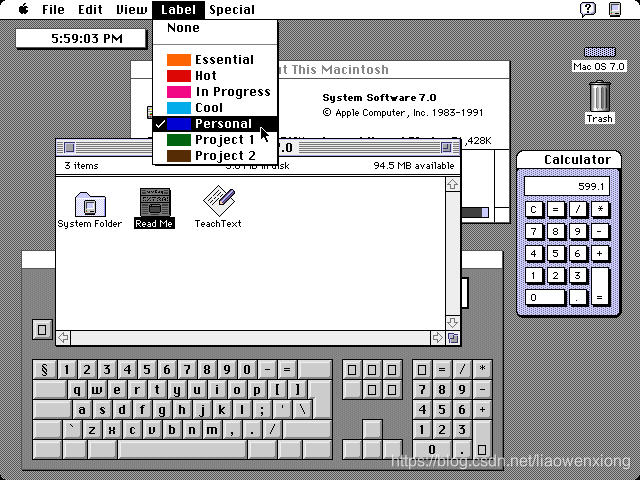640x480 pixels.
Task: Click the System Software 7.0 text
Action: point(379,98)
